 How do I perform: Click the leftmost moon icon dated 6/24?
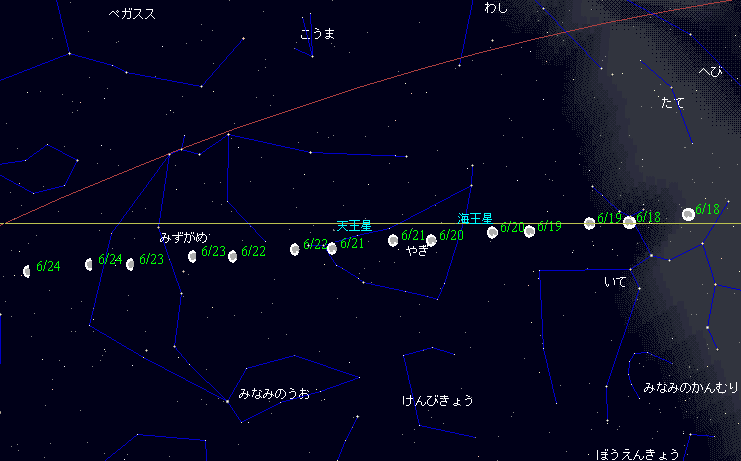tap(27, 271)
